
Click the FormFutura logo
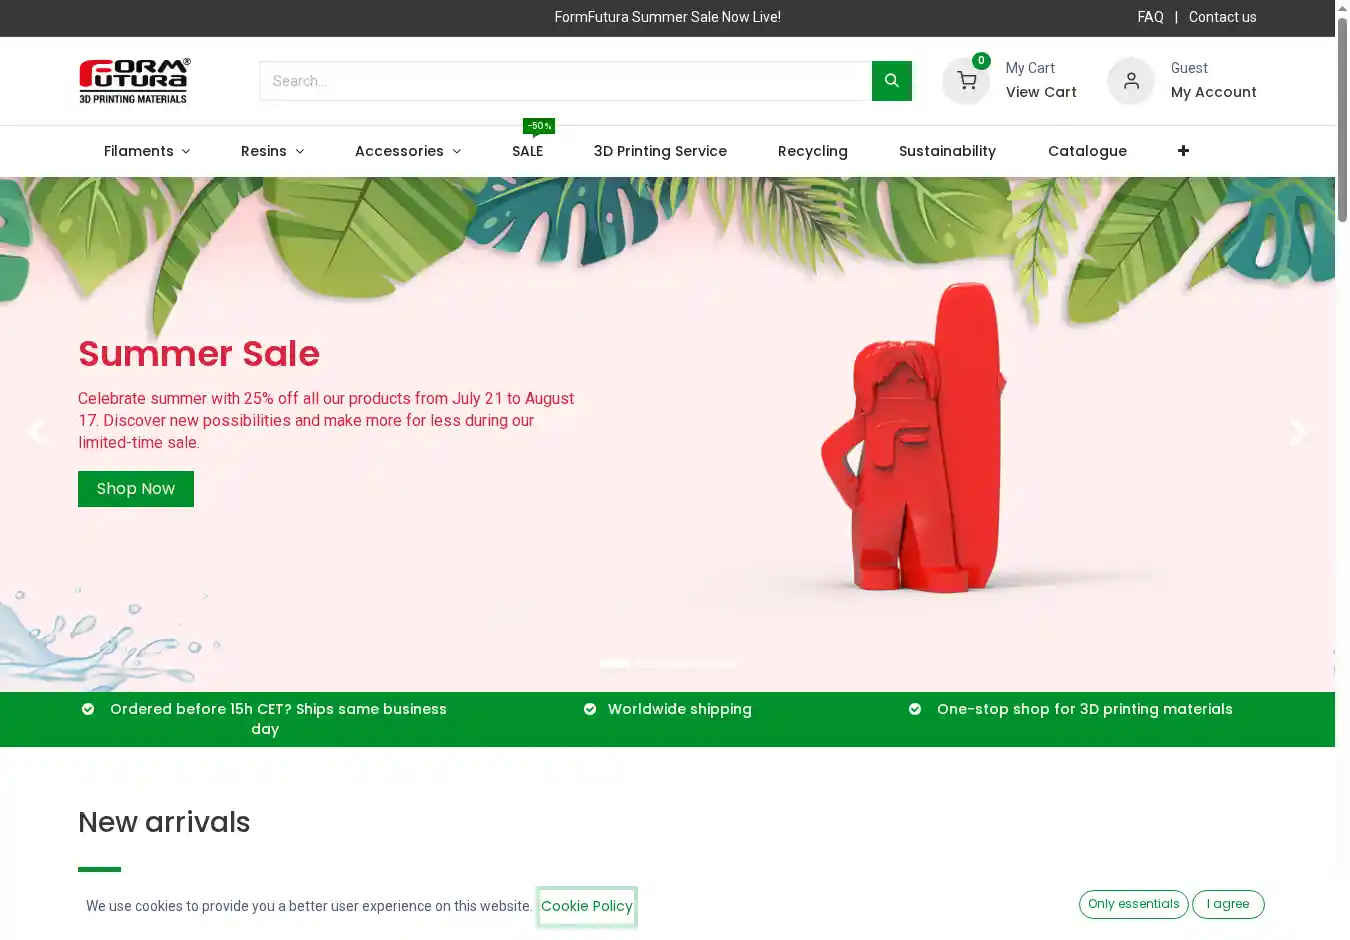pyautogui.click(x=135, y=81)
